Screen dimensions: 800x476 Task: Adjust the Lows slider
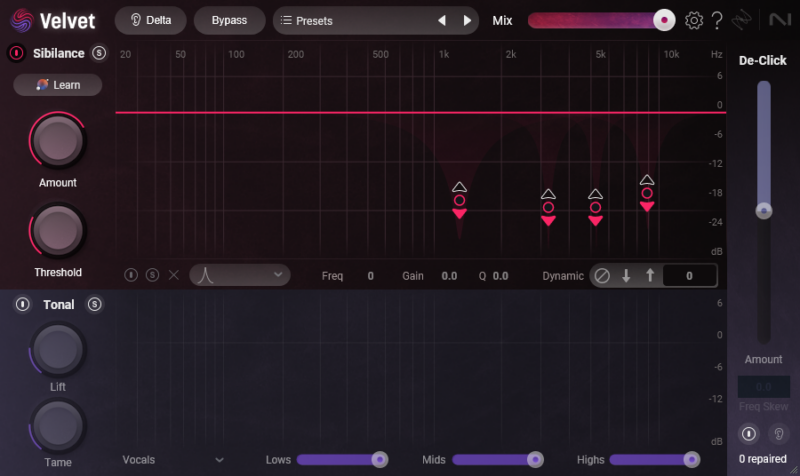point(342,460)
